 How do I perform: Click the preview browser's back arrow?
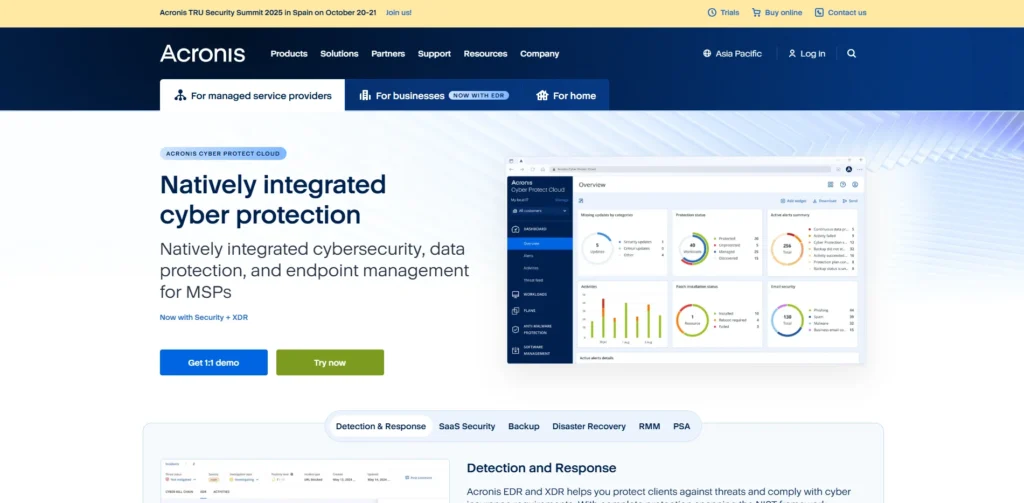512,169
